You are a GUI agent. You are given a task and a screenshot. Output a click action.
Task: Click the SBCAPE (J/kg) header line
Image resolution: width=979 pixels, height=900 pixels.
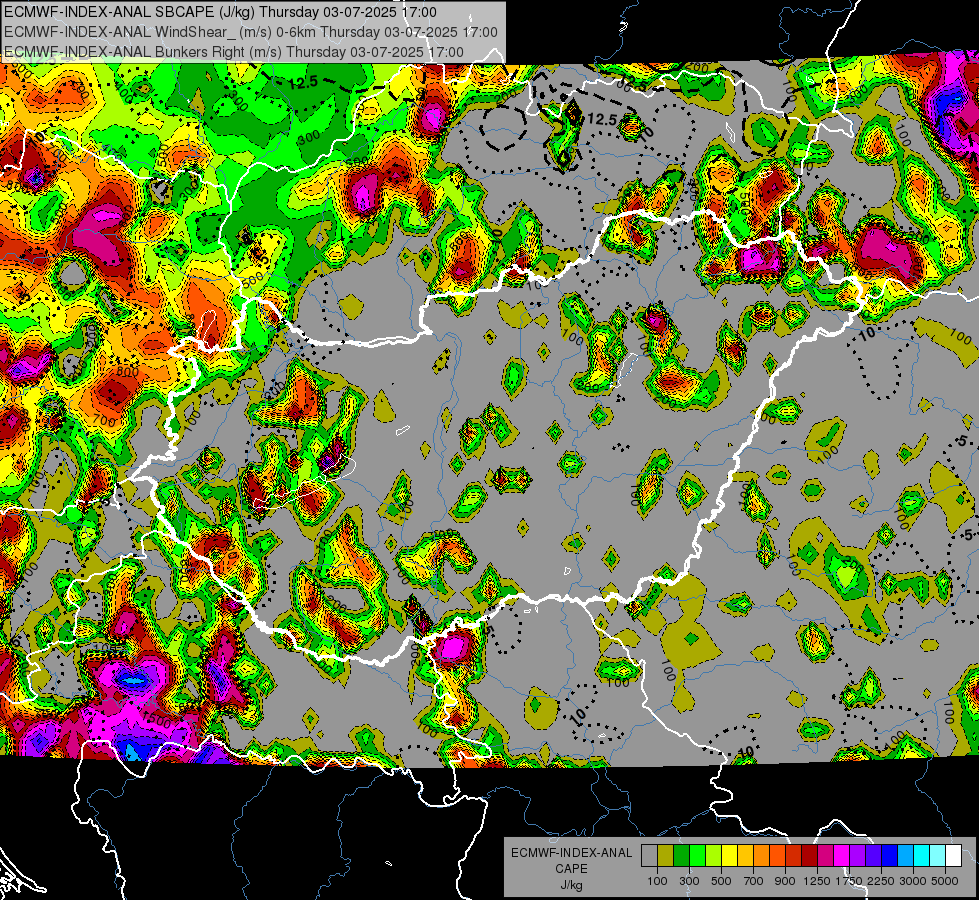[220, 12]
